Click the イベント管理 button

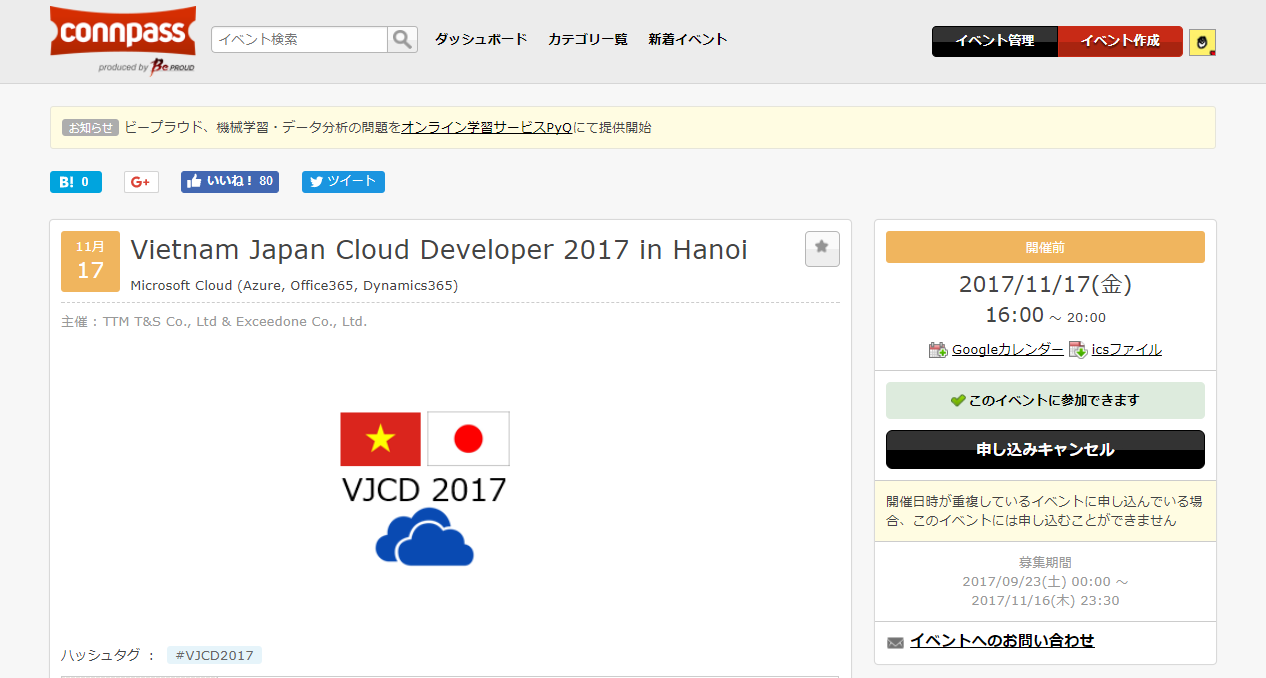click(x=995, y=41)
